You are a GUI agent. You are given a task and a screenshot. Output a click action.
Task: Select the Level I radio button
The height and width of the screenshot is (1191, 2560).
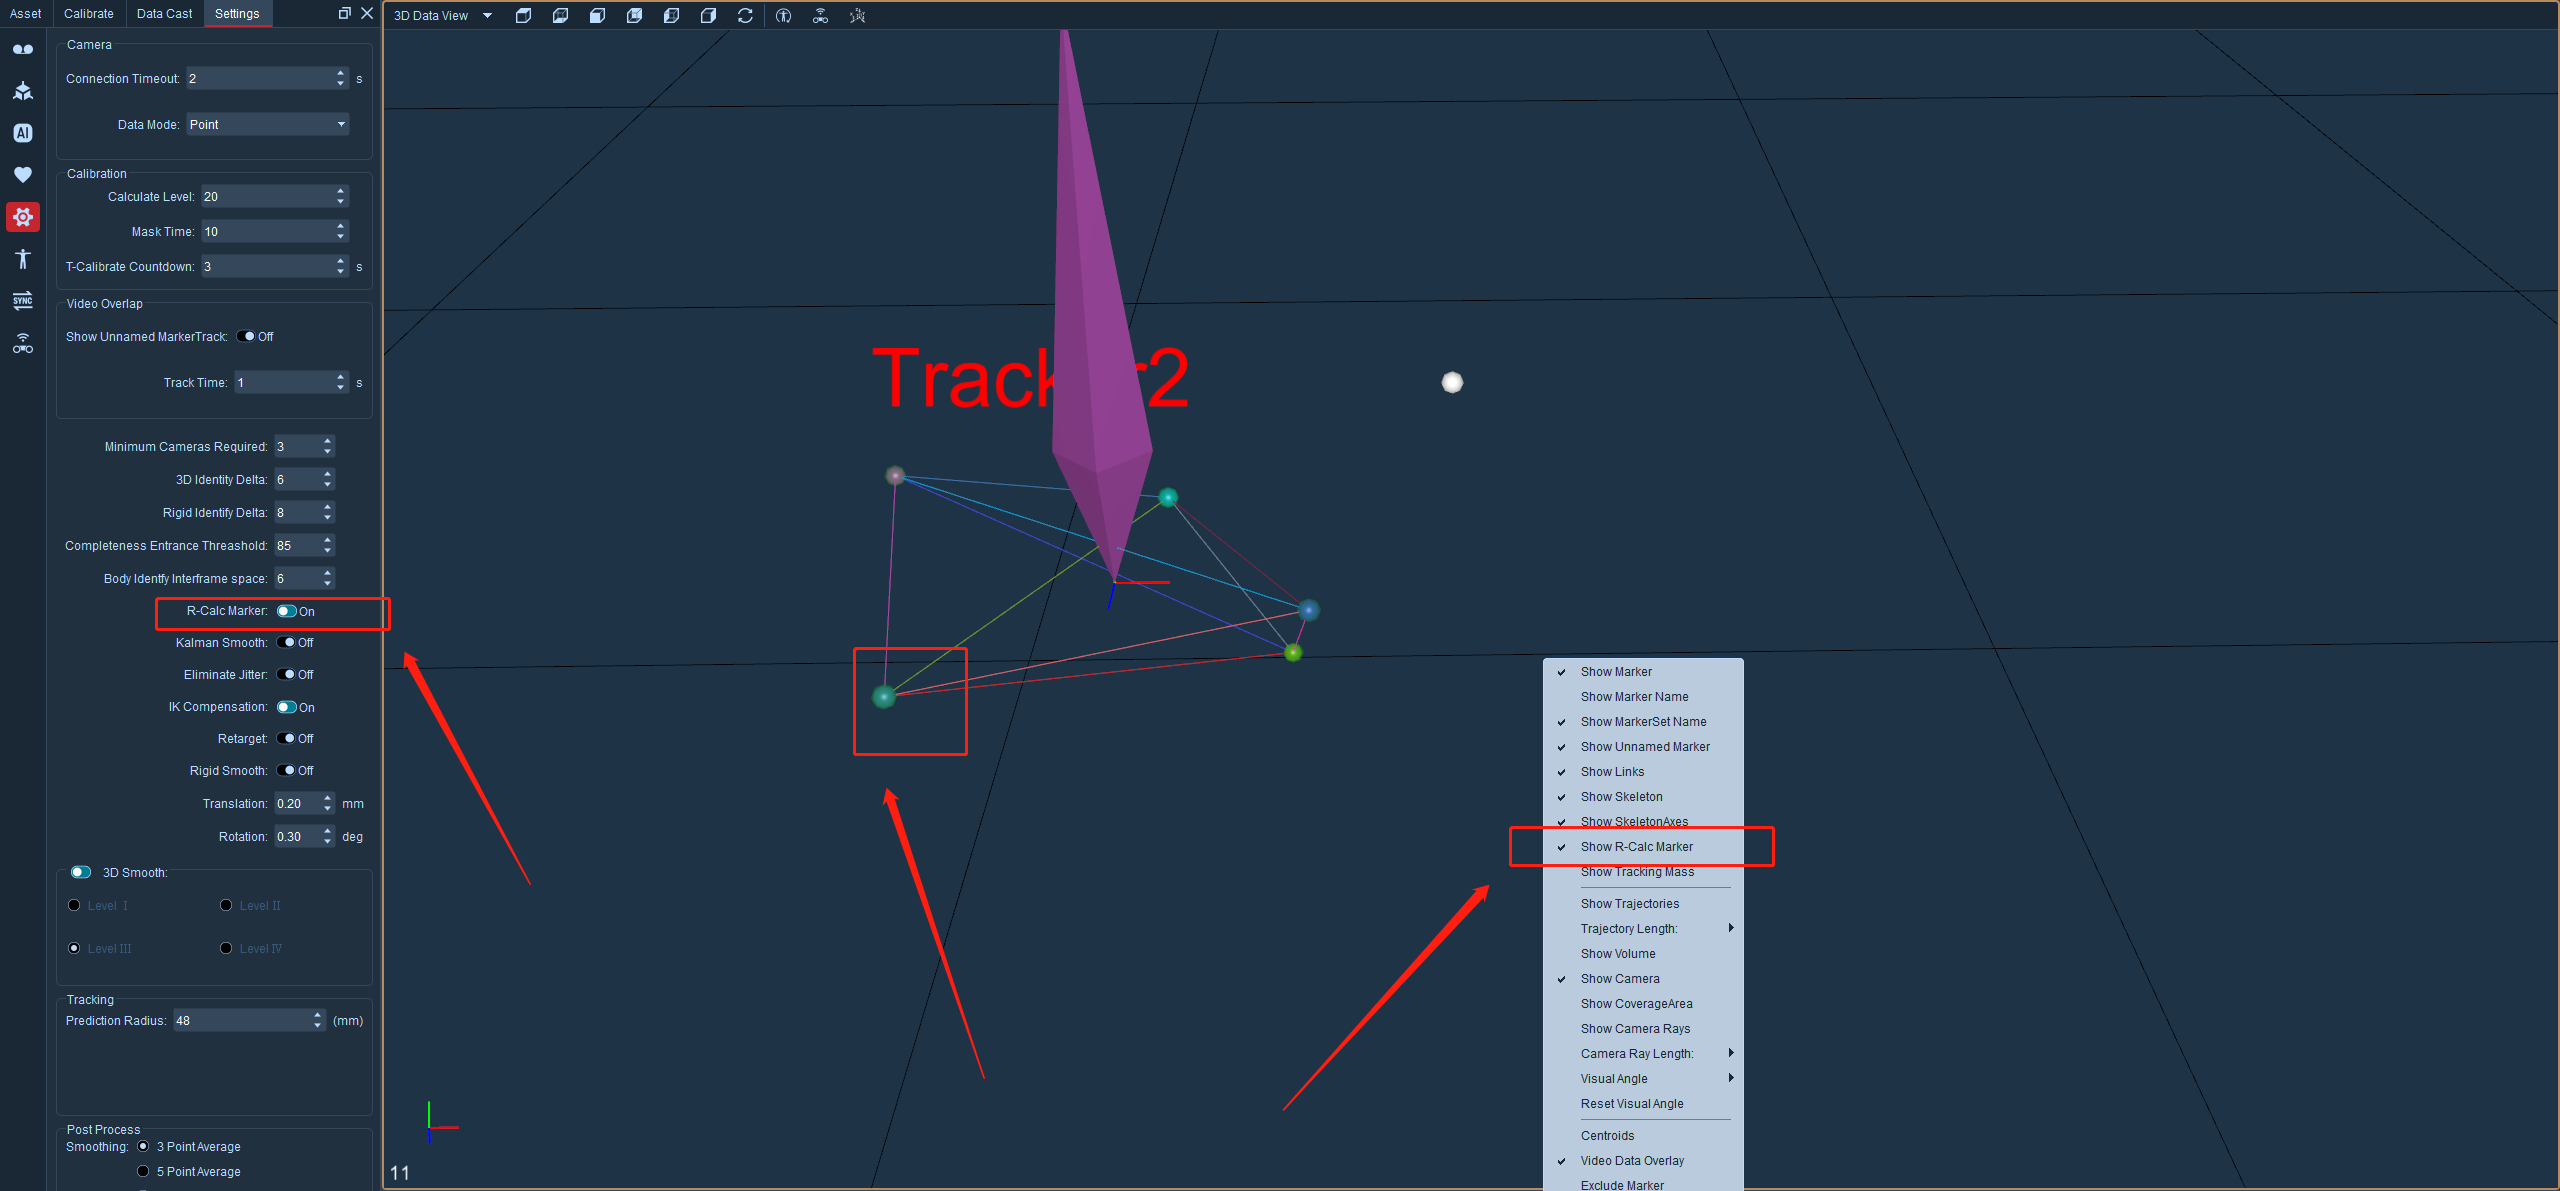point(74,905)
